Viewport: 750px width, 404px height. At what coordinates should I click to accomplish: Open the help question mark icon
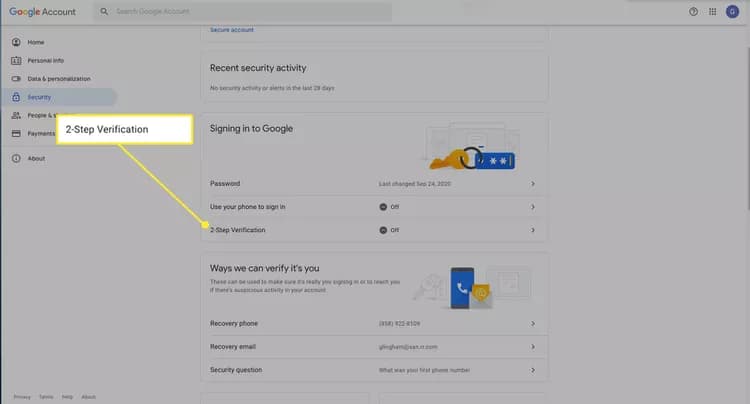pyautogui.click(x=693, y=11)
